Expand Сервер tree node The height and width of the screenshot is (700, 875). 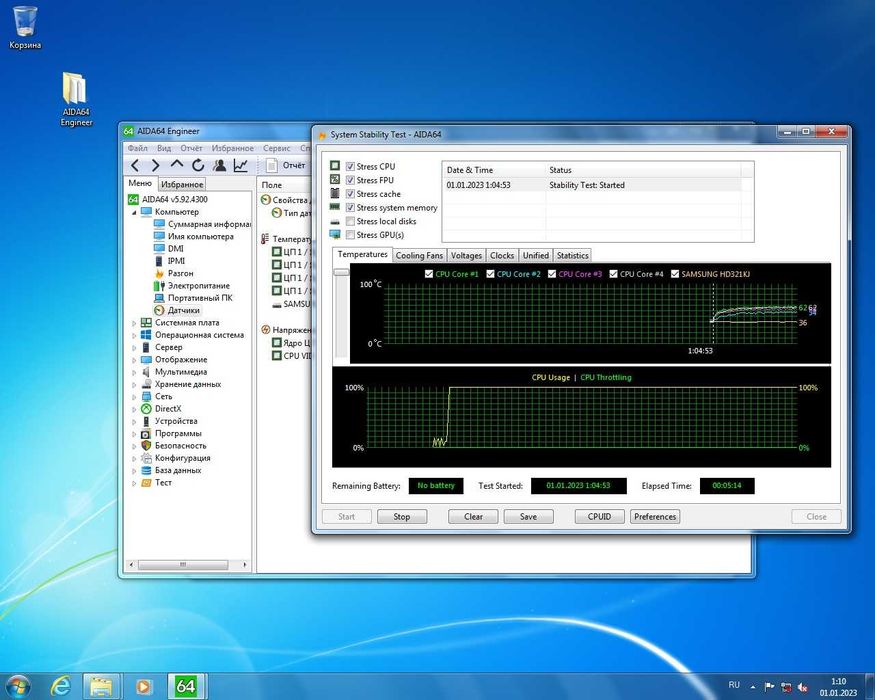click(134, 348)
